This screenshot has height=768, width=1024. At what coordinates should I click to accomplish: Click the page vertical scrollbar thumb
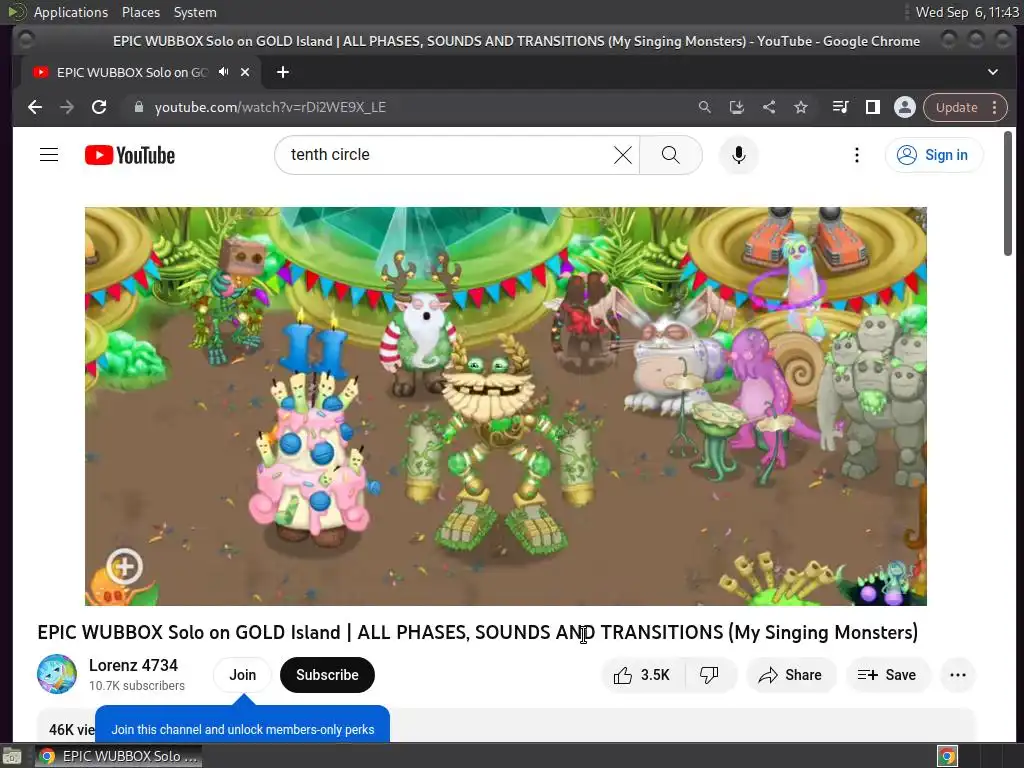[1008, 193]
